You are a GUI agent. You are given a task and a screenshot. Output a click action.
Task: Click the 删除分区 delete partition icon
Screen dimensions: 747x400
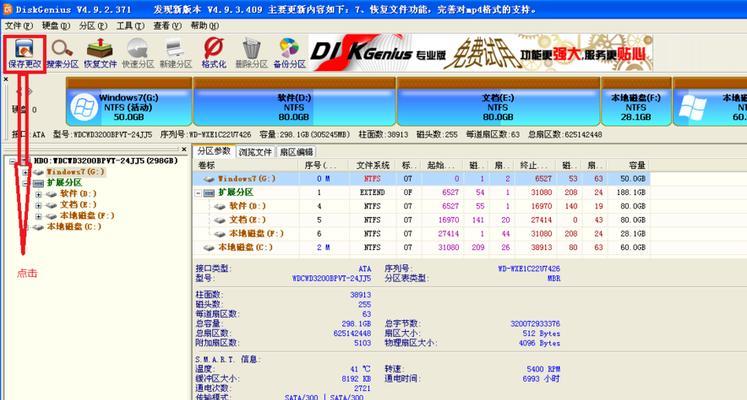coord(251,54)
